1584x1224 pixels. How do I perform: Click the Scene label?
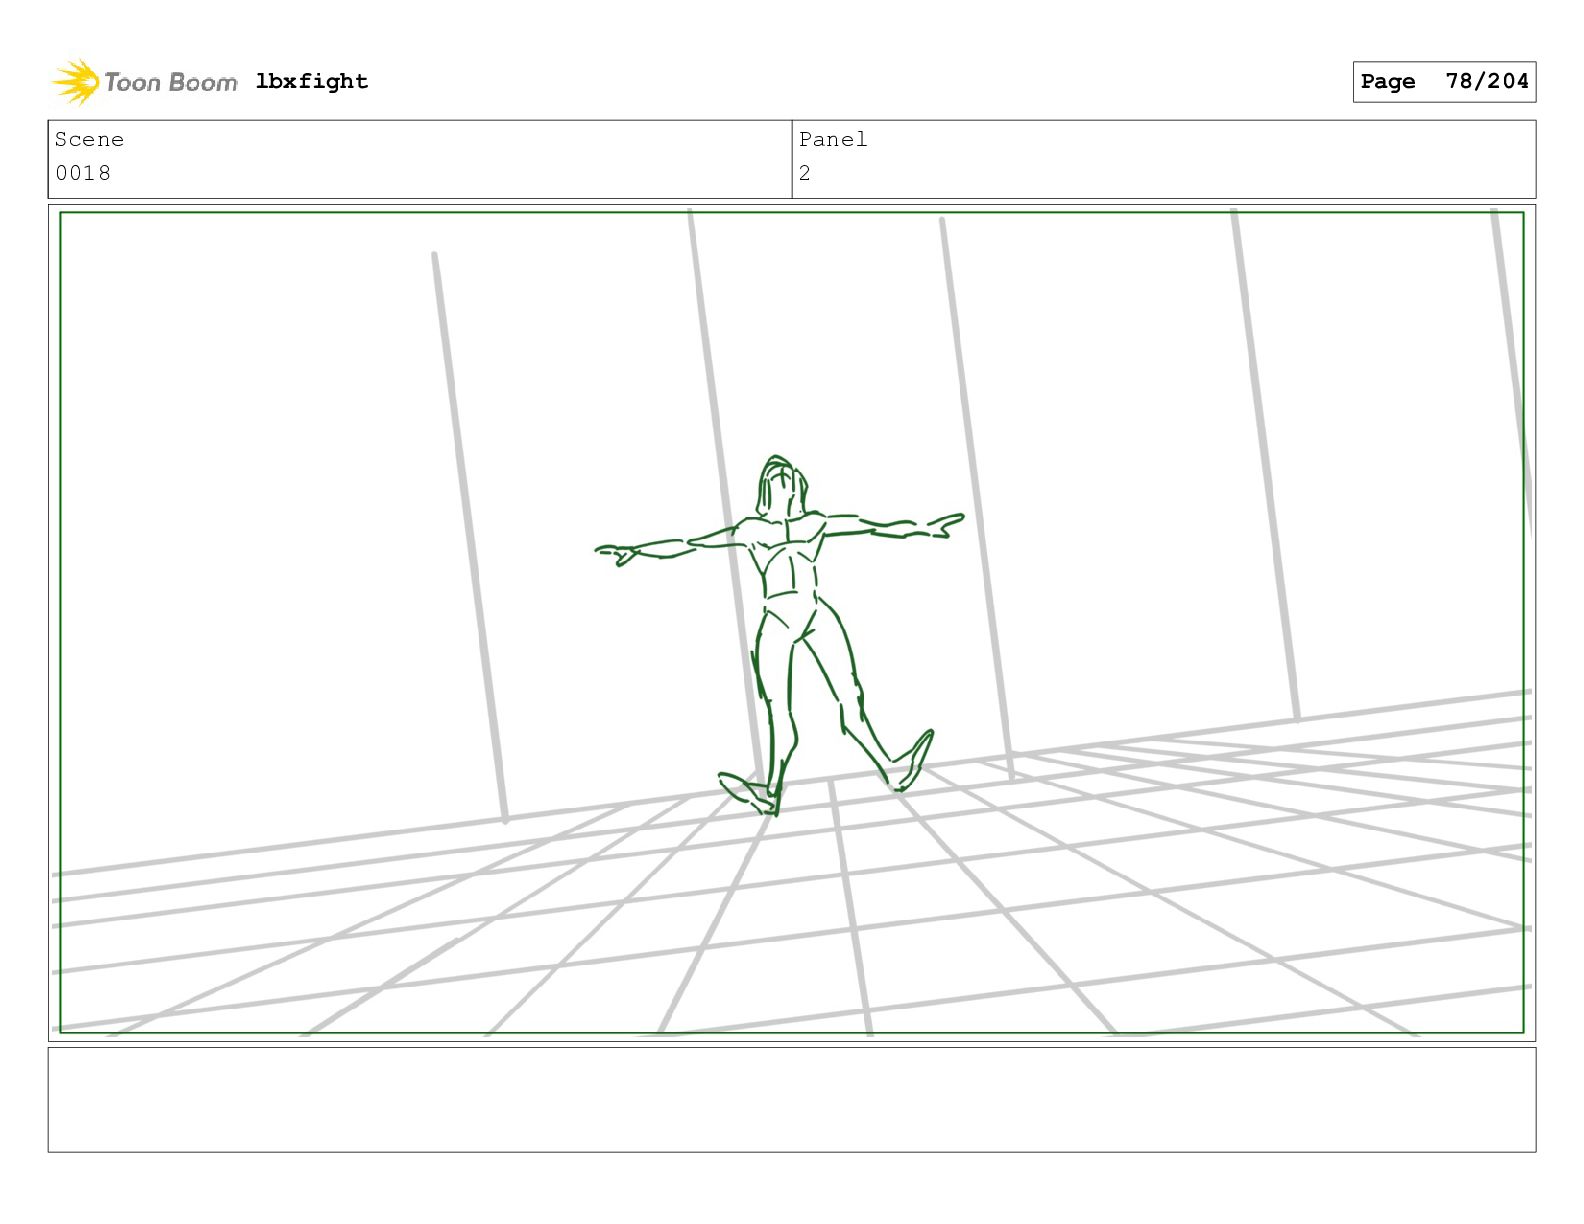click(x=89, y=139)
